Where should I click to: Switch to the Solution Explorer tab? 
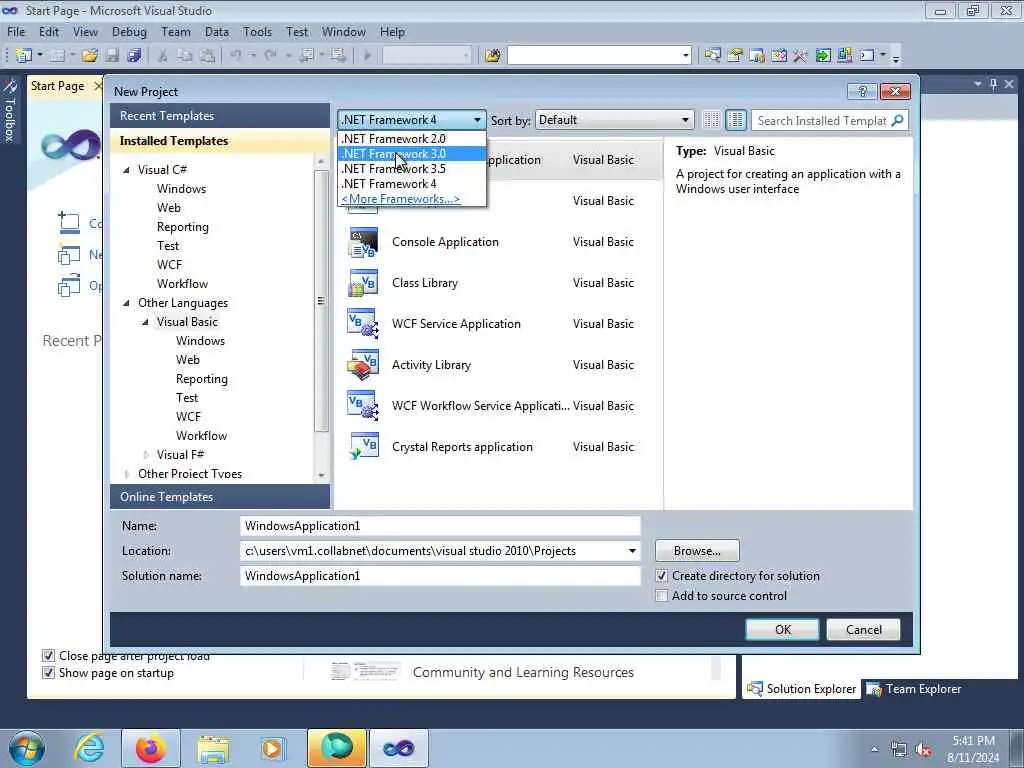tap(801, 689)
